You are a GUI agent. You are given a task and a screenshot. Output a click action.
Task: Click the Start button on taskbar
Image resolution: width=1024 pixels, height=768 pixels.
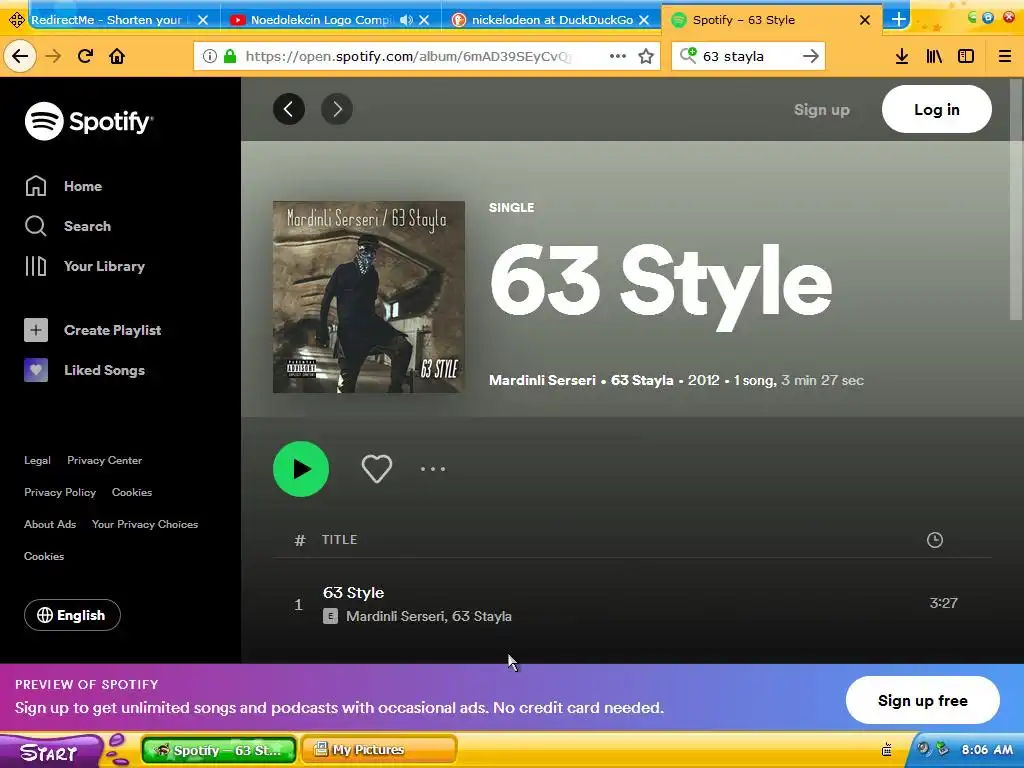pyautogui.click(x=49, y=752)
